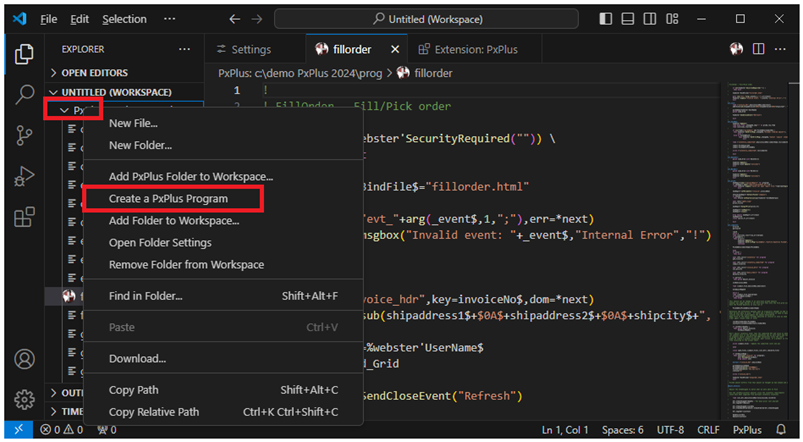Close the fillorder editor tab
The width and height of the screenshot is (803, 442).
click(394, 49)
